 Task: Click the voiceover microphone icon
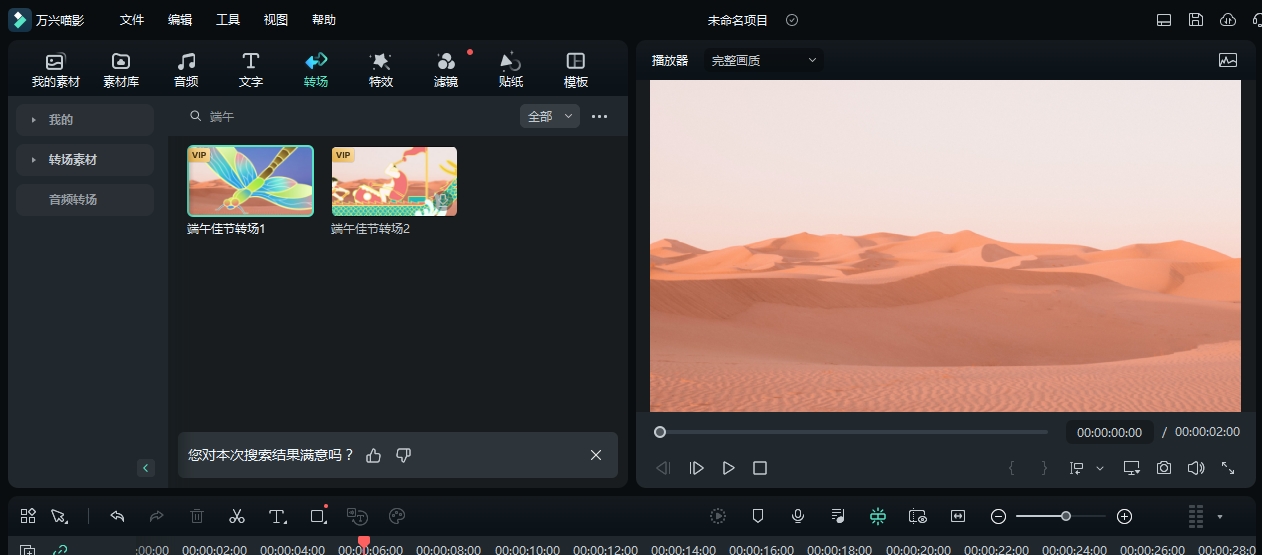pyautogui.click(x=798, y=516)
